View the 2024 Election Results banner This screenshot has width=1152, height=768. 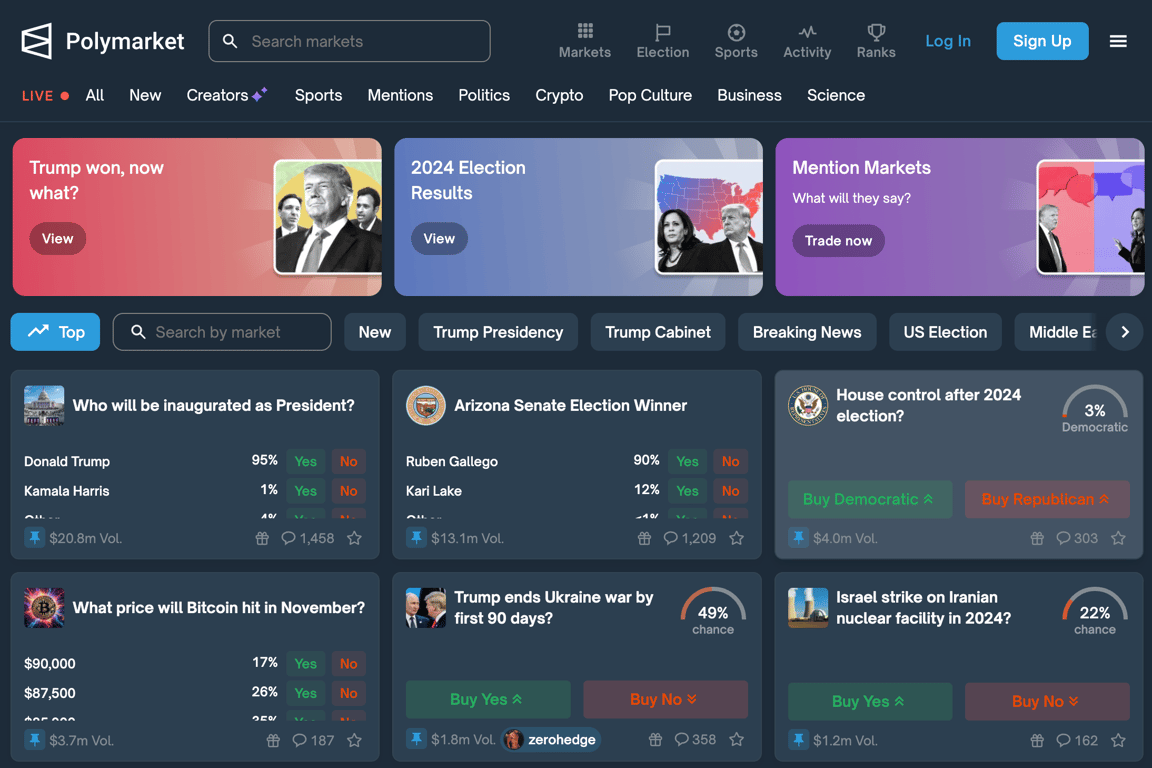(439, 239)
